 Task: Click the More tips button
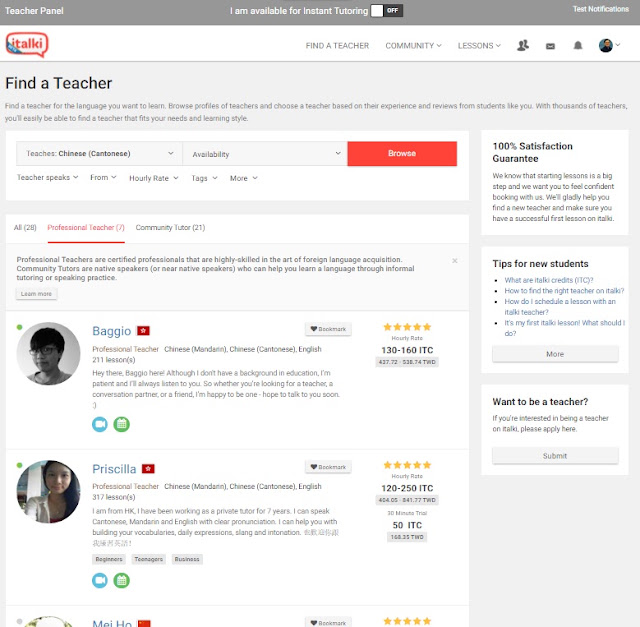(555, 354)
